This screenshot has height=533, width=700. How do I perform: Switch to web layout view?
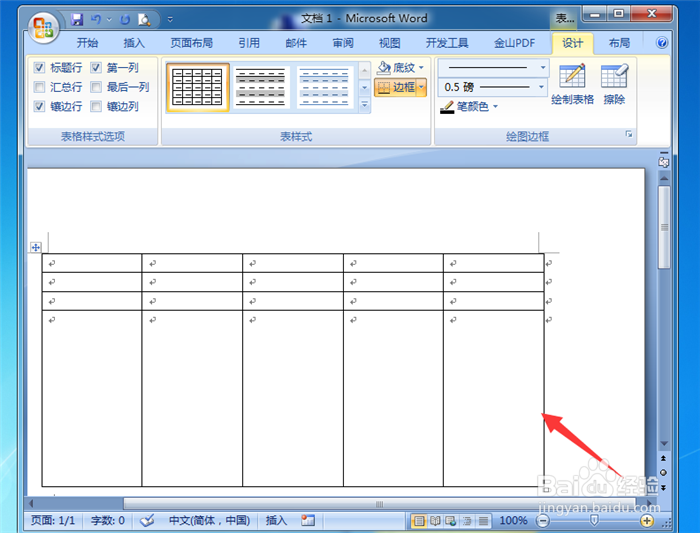(451, 521)
